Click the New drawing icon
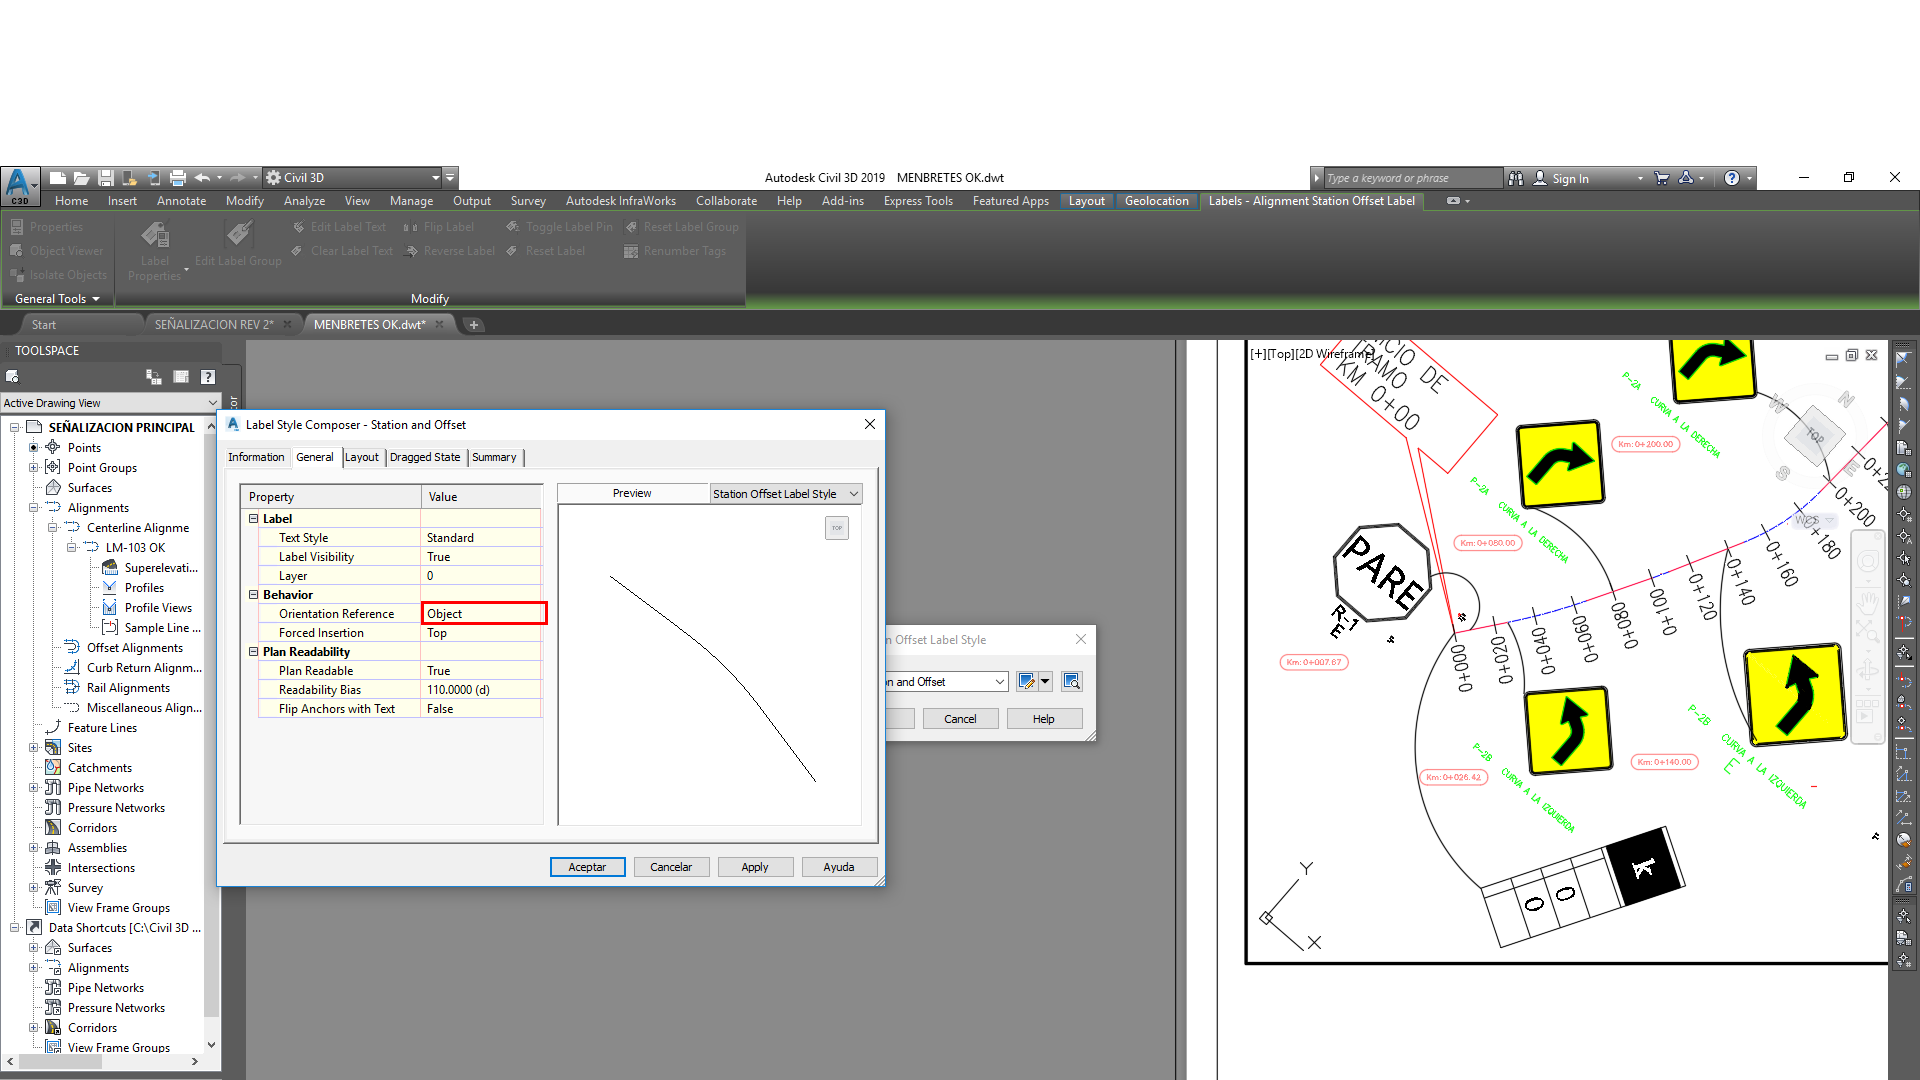 coord(57,177)
